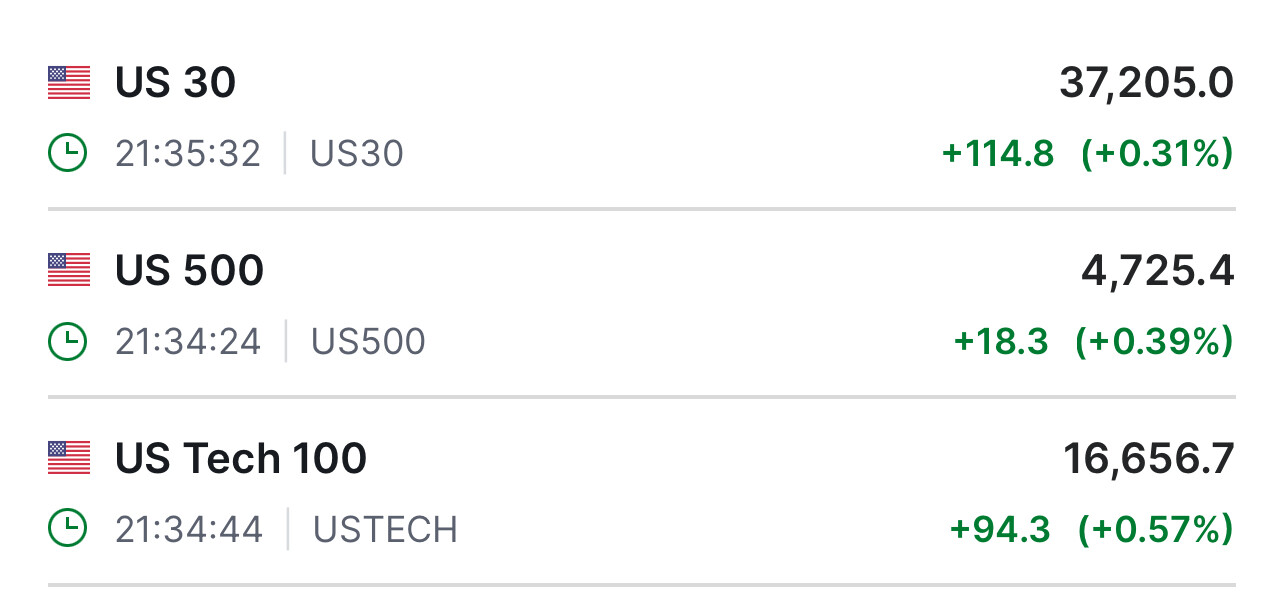Click the +114.8 point change
The image size is (1284, 615).
coord(998,153)
